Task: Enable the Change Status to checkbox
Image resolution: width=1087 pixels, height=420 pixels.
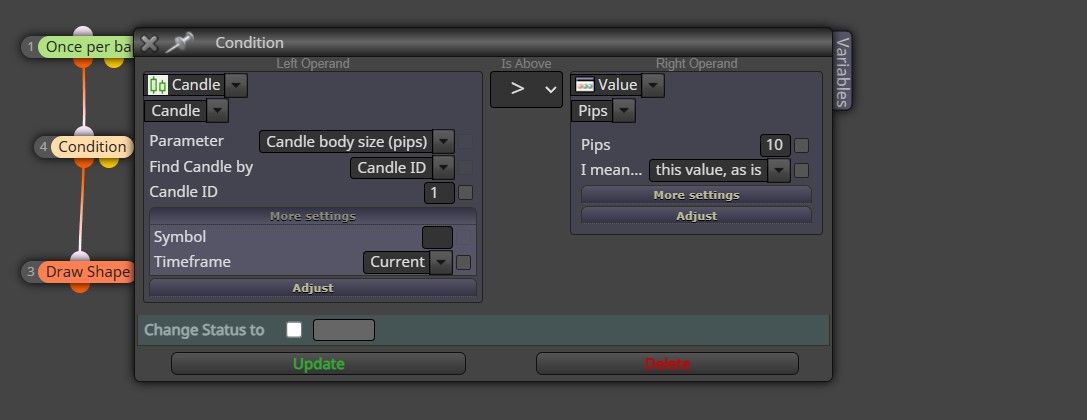Action: pyautogui.click(x=295, y=330)
